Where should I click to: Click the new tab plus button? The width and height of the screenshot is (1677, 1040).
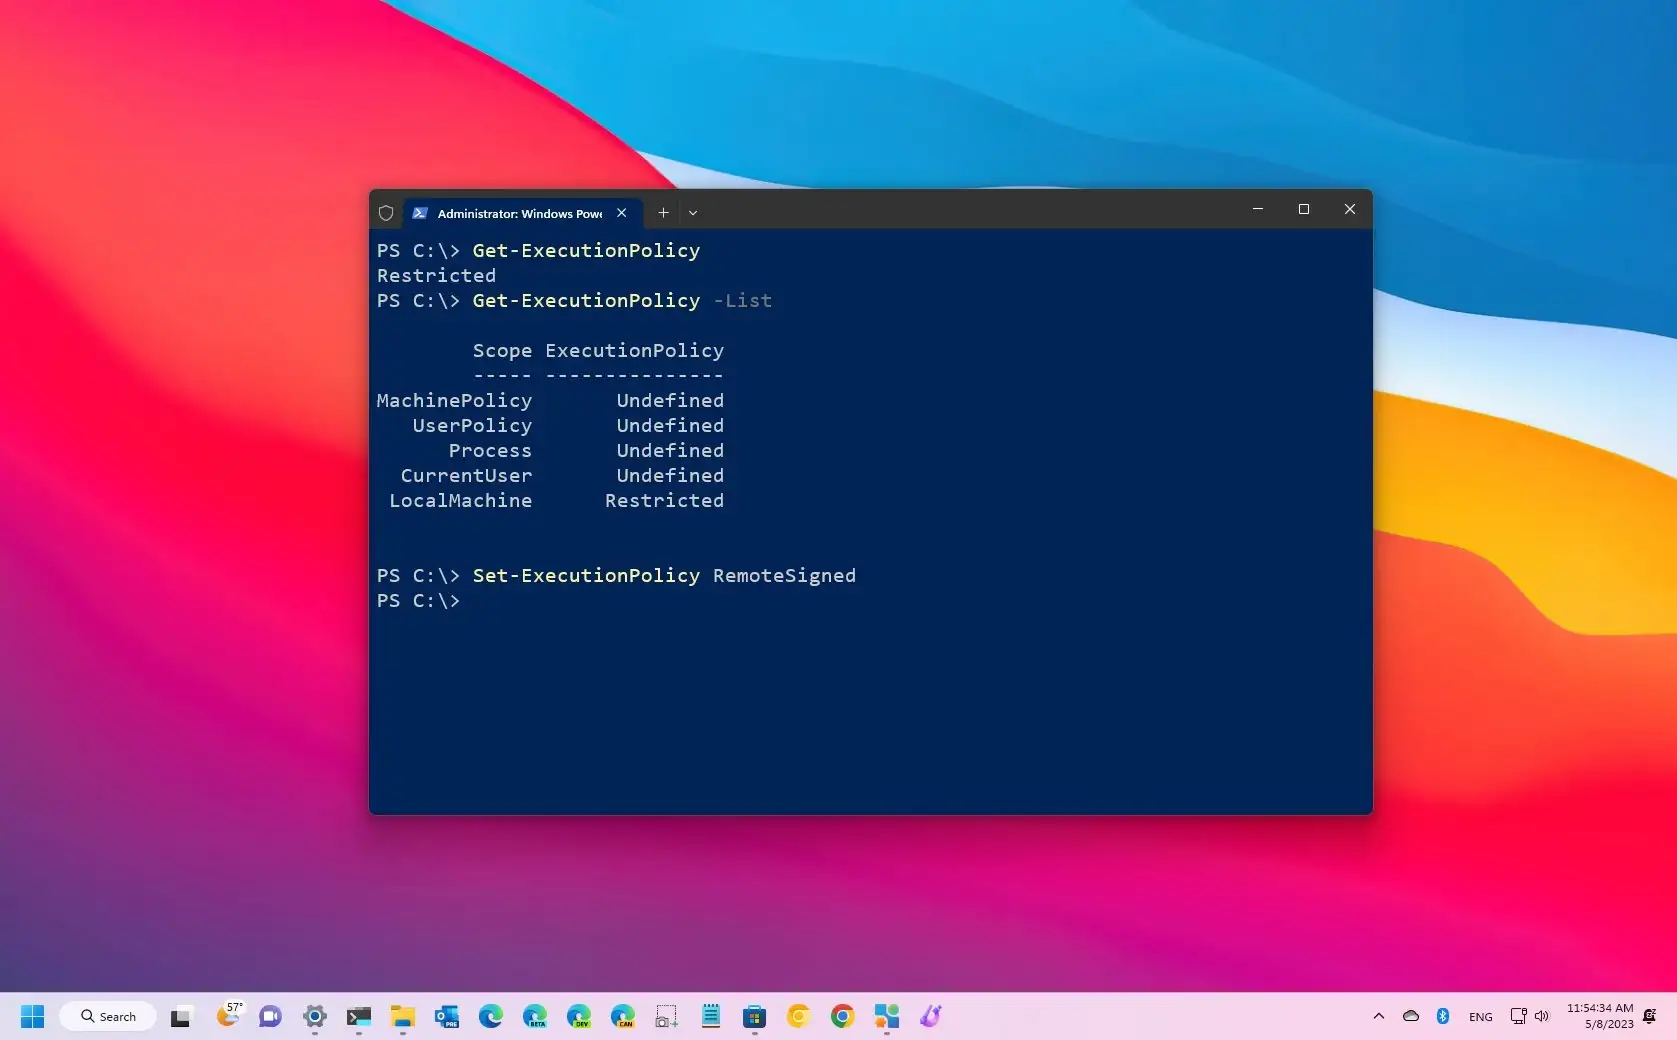click(663, 212)
